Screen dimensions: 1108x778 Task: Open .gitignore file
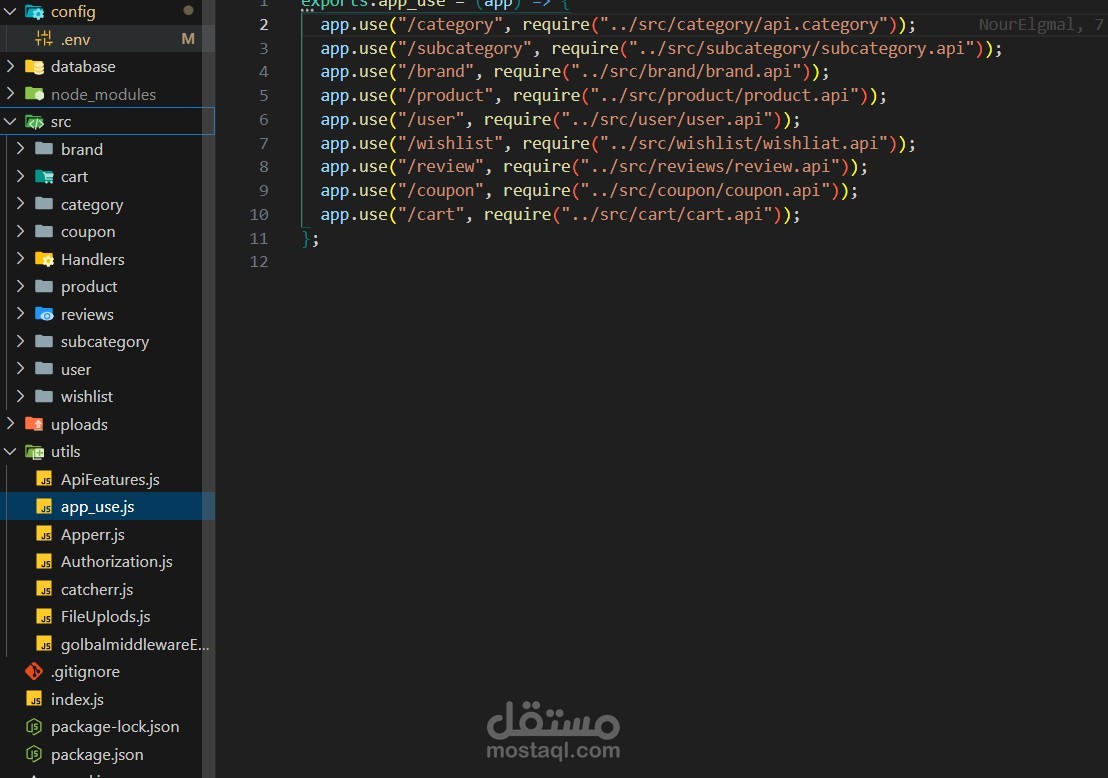[85, 671]
